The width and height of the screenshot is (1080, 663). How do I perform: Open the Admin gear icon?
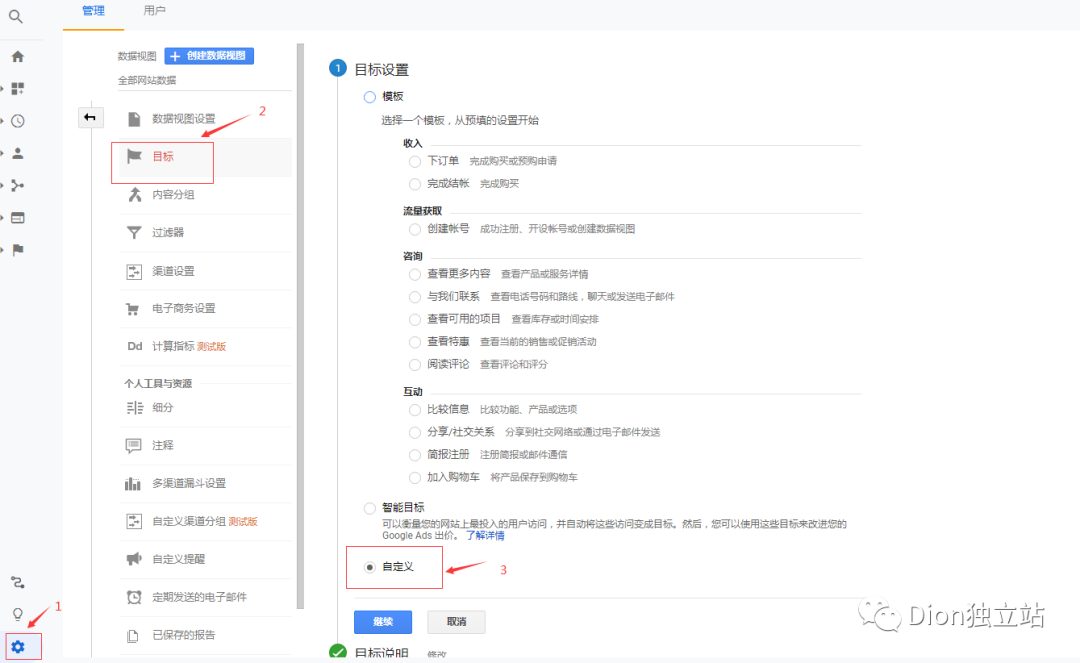(x=18, y=647)
